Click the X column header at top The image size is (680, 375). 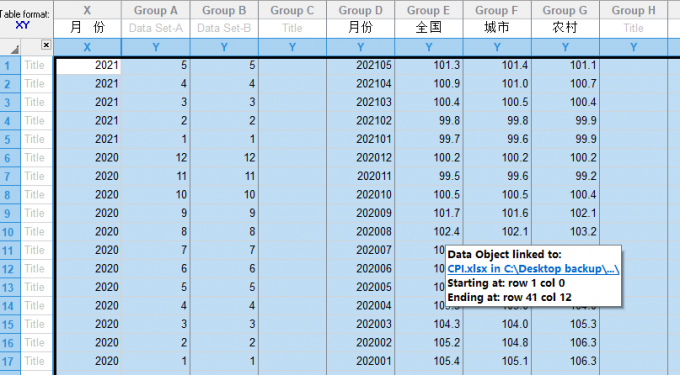(87, 10)
